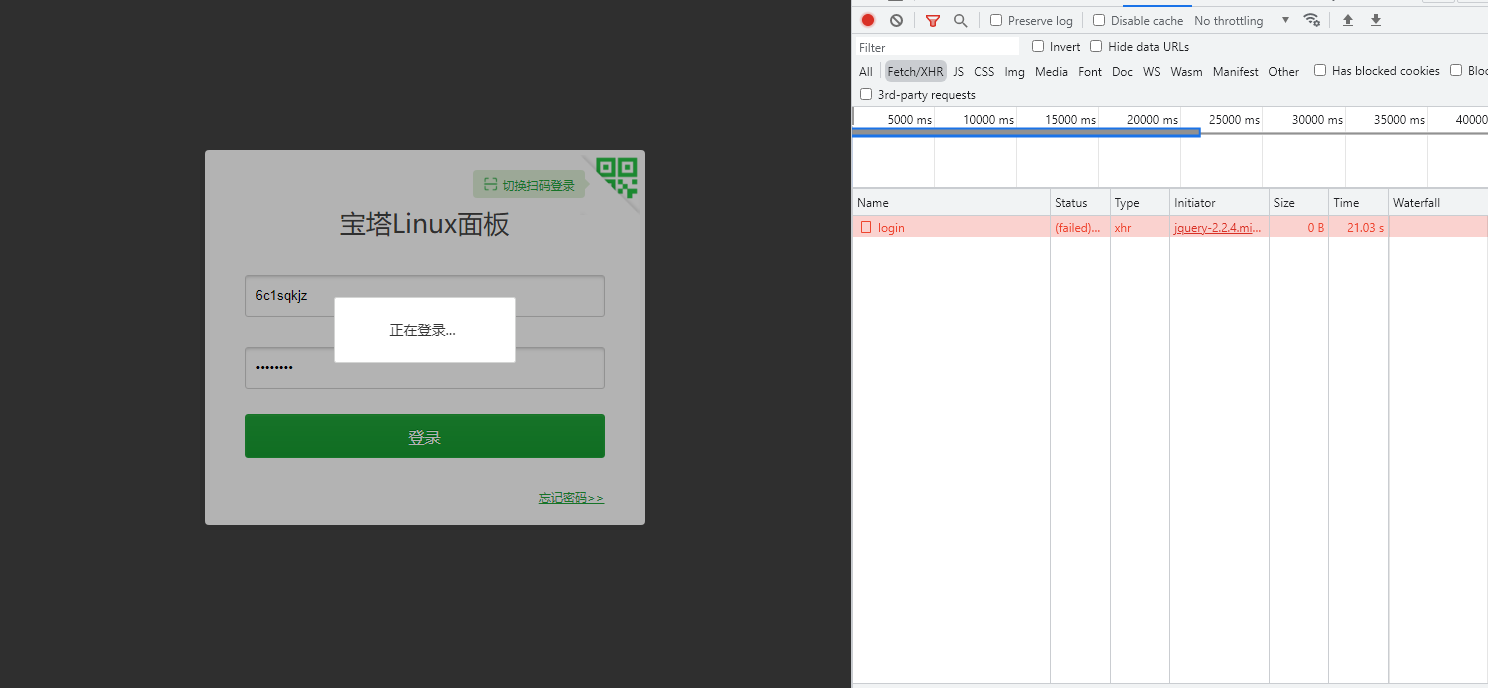Select the WS filter type
This screenshot has width=1488, height=688.
1152,72
